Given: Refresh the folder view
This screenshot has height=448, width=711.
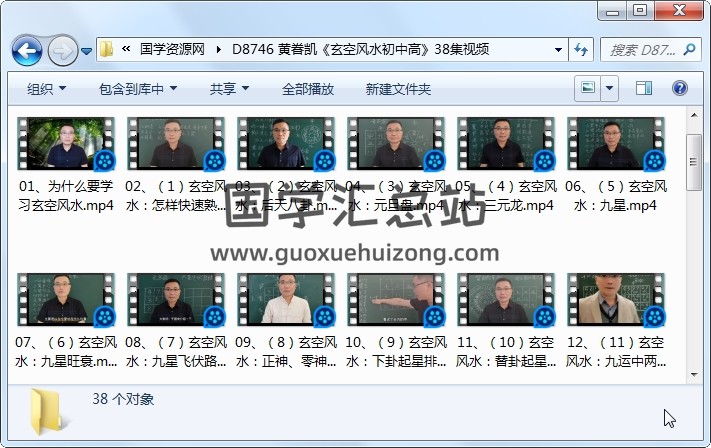Looking at the screenshot, I should click(581, 49).
